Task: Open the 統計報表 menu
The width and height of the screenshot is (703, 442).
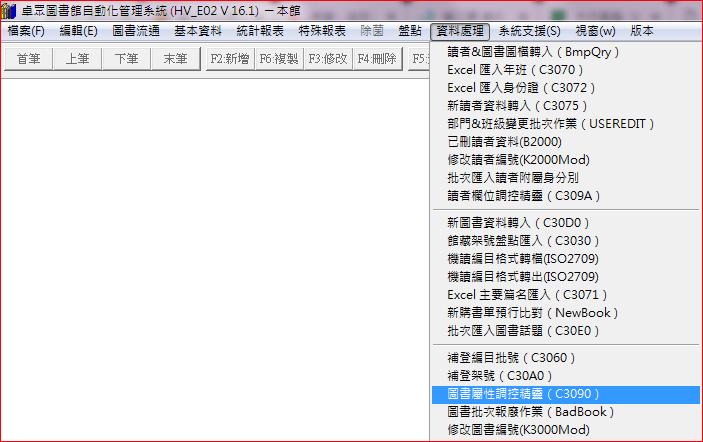Action: pos(260,31)
